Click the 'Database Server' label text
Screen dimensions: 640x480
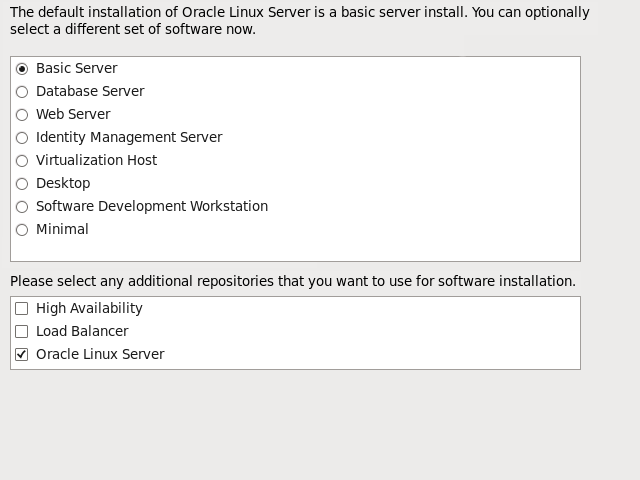pyautogui.click(x=90, y=91)
